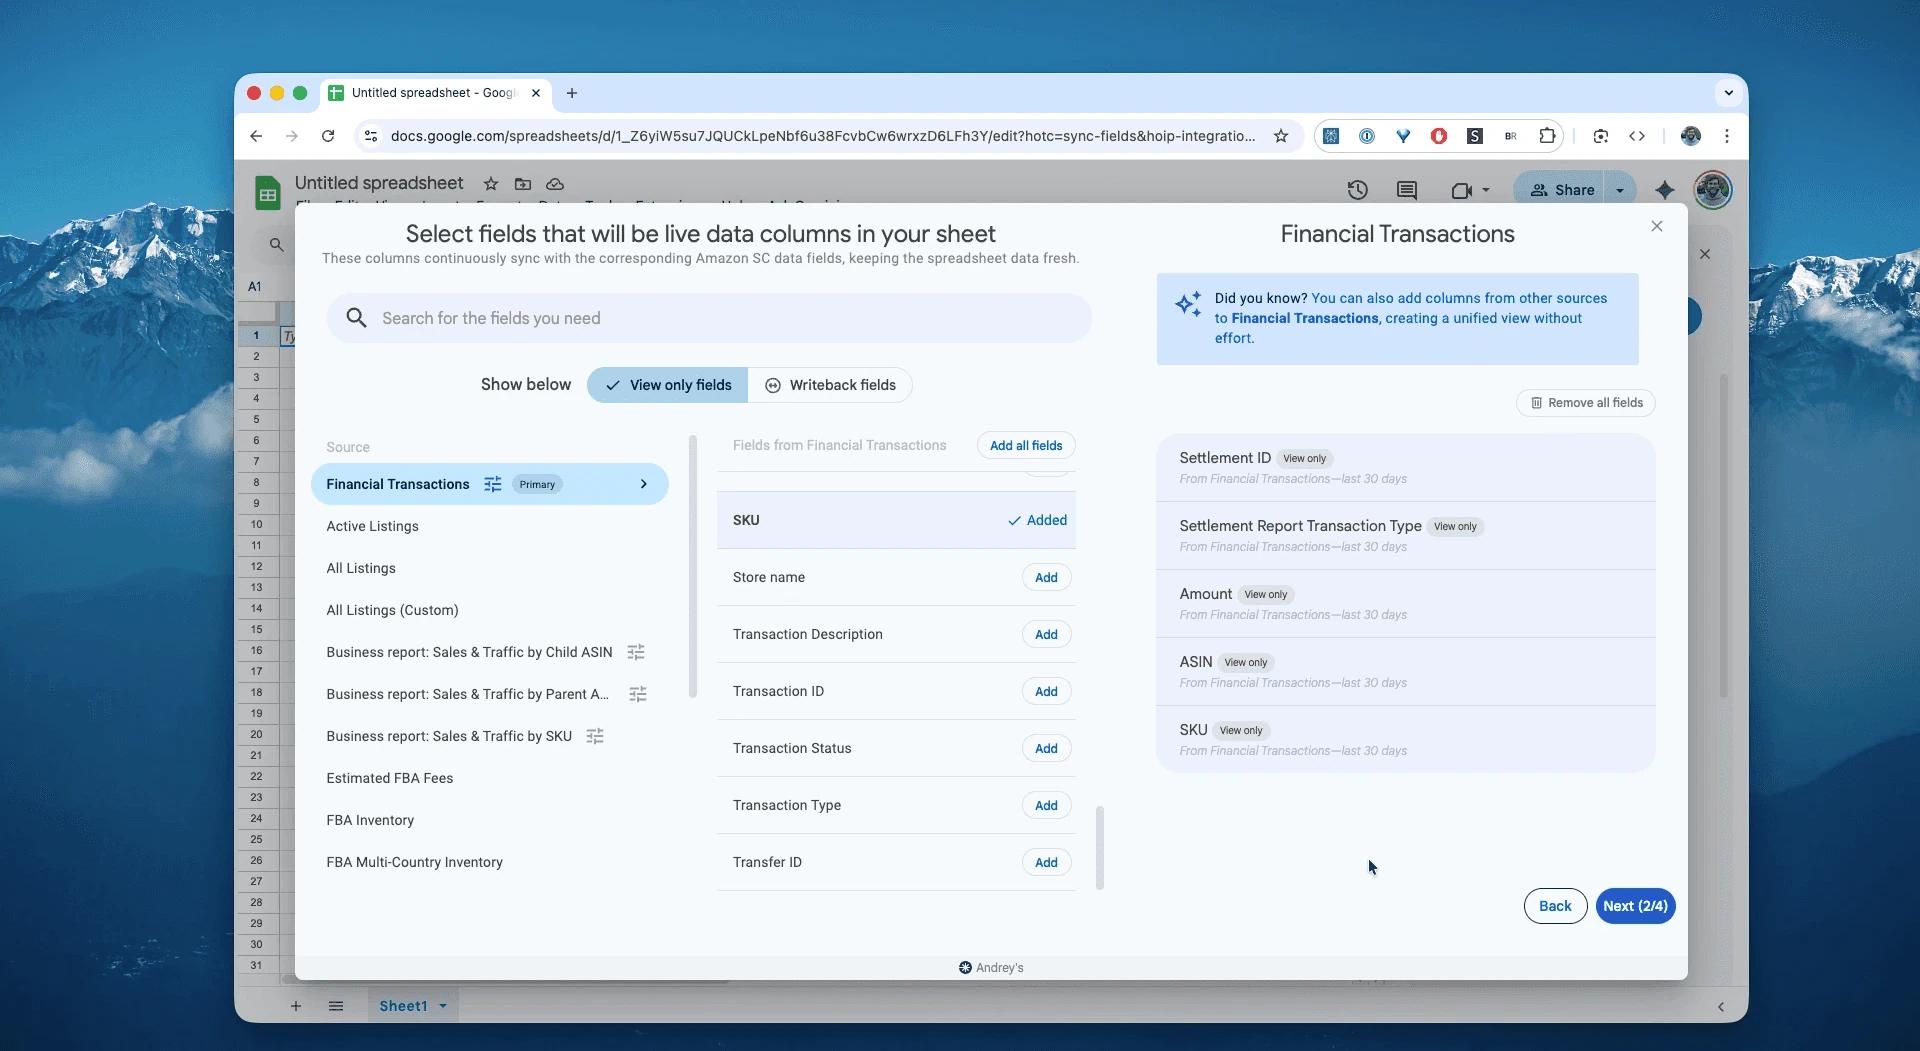1920x1051 pixels.
Task: Click the Financial Transactions link in tip
Action: (x=1305, y=318)
